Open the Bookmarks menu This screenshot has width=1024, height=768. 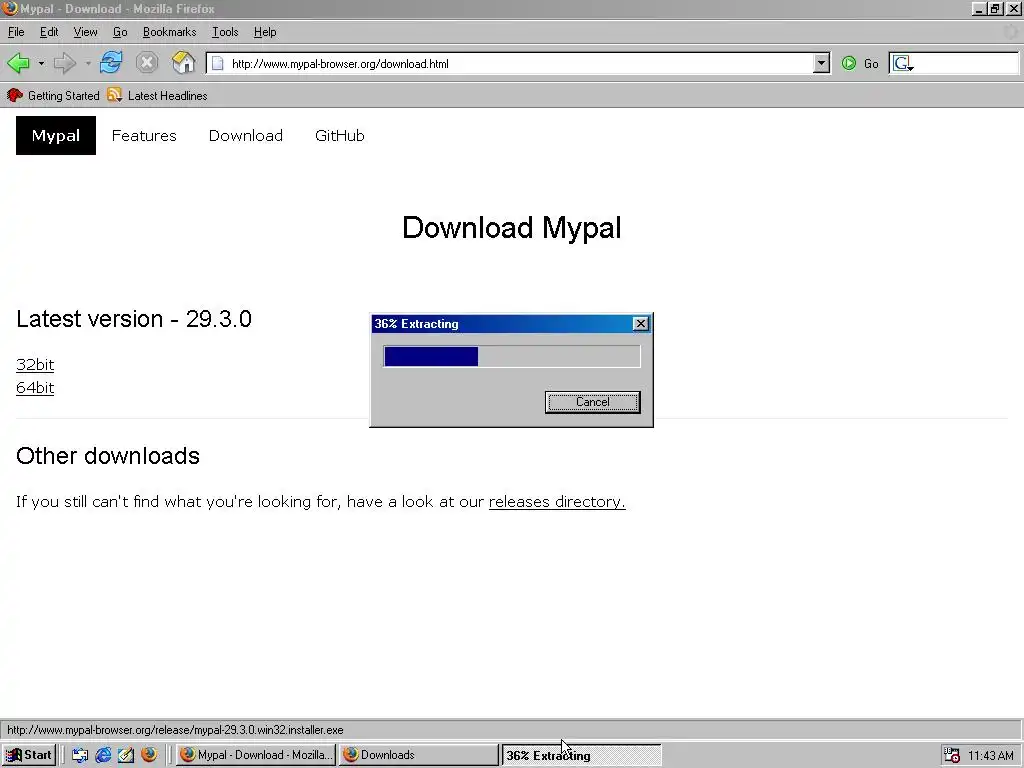[x=169, y=32]
